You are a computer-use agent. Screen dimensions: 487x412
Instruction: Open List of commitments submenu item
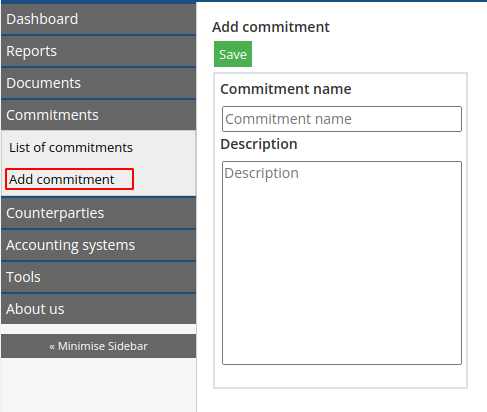coord(71,147)
